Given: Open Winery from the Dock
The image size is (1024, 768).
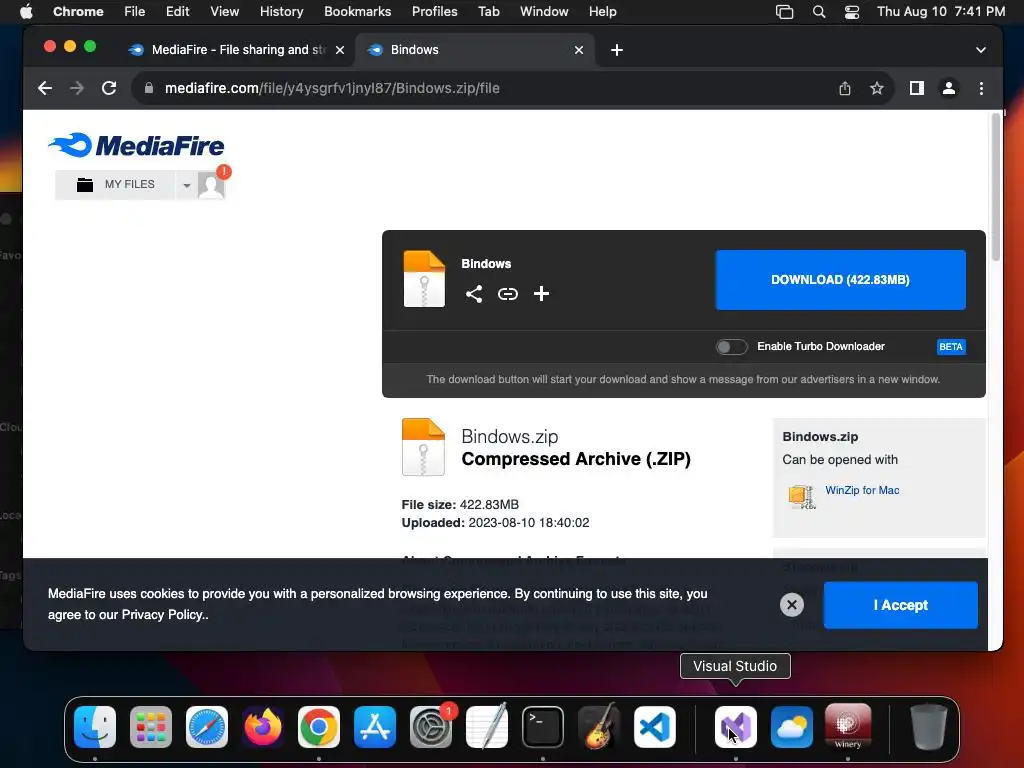Looking at the screenshot, I should click(848, 727).
